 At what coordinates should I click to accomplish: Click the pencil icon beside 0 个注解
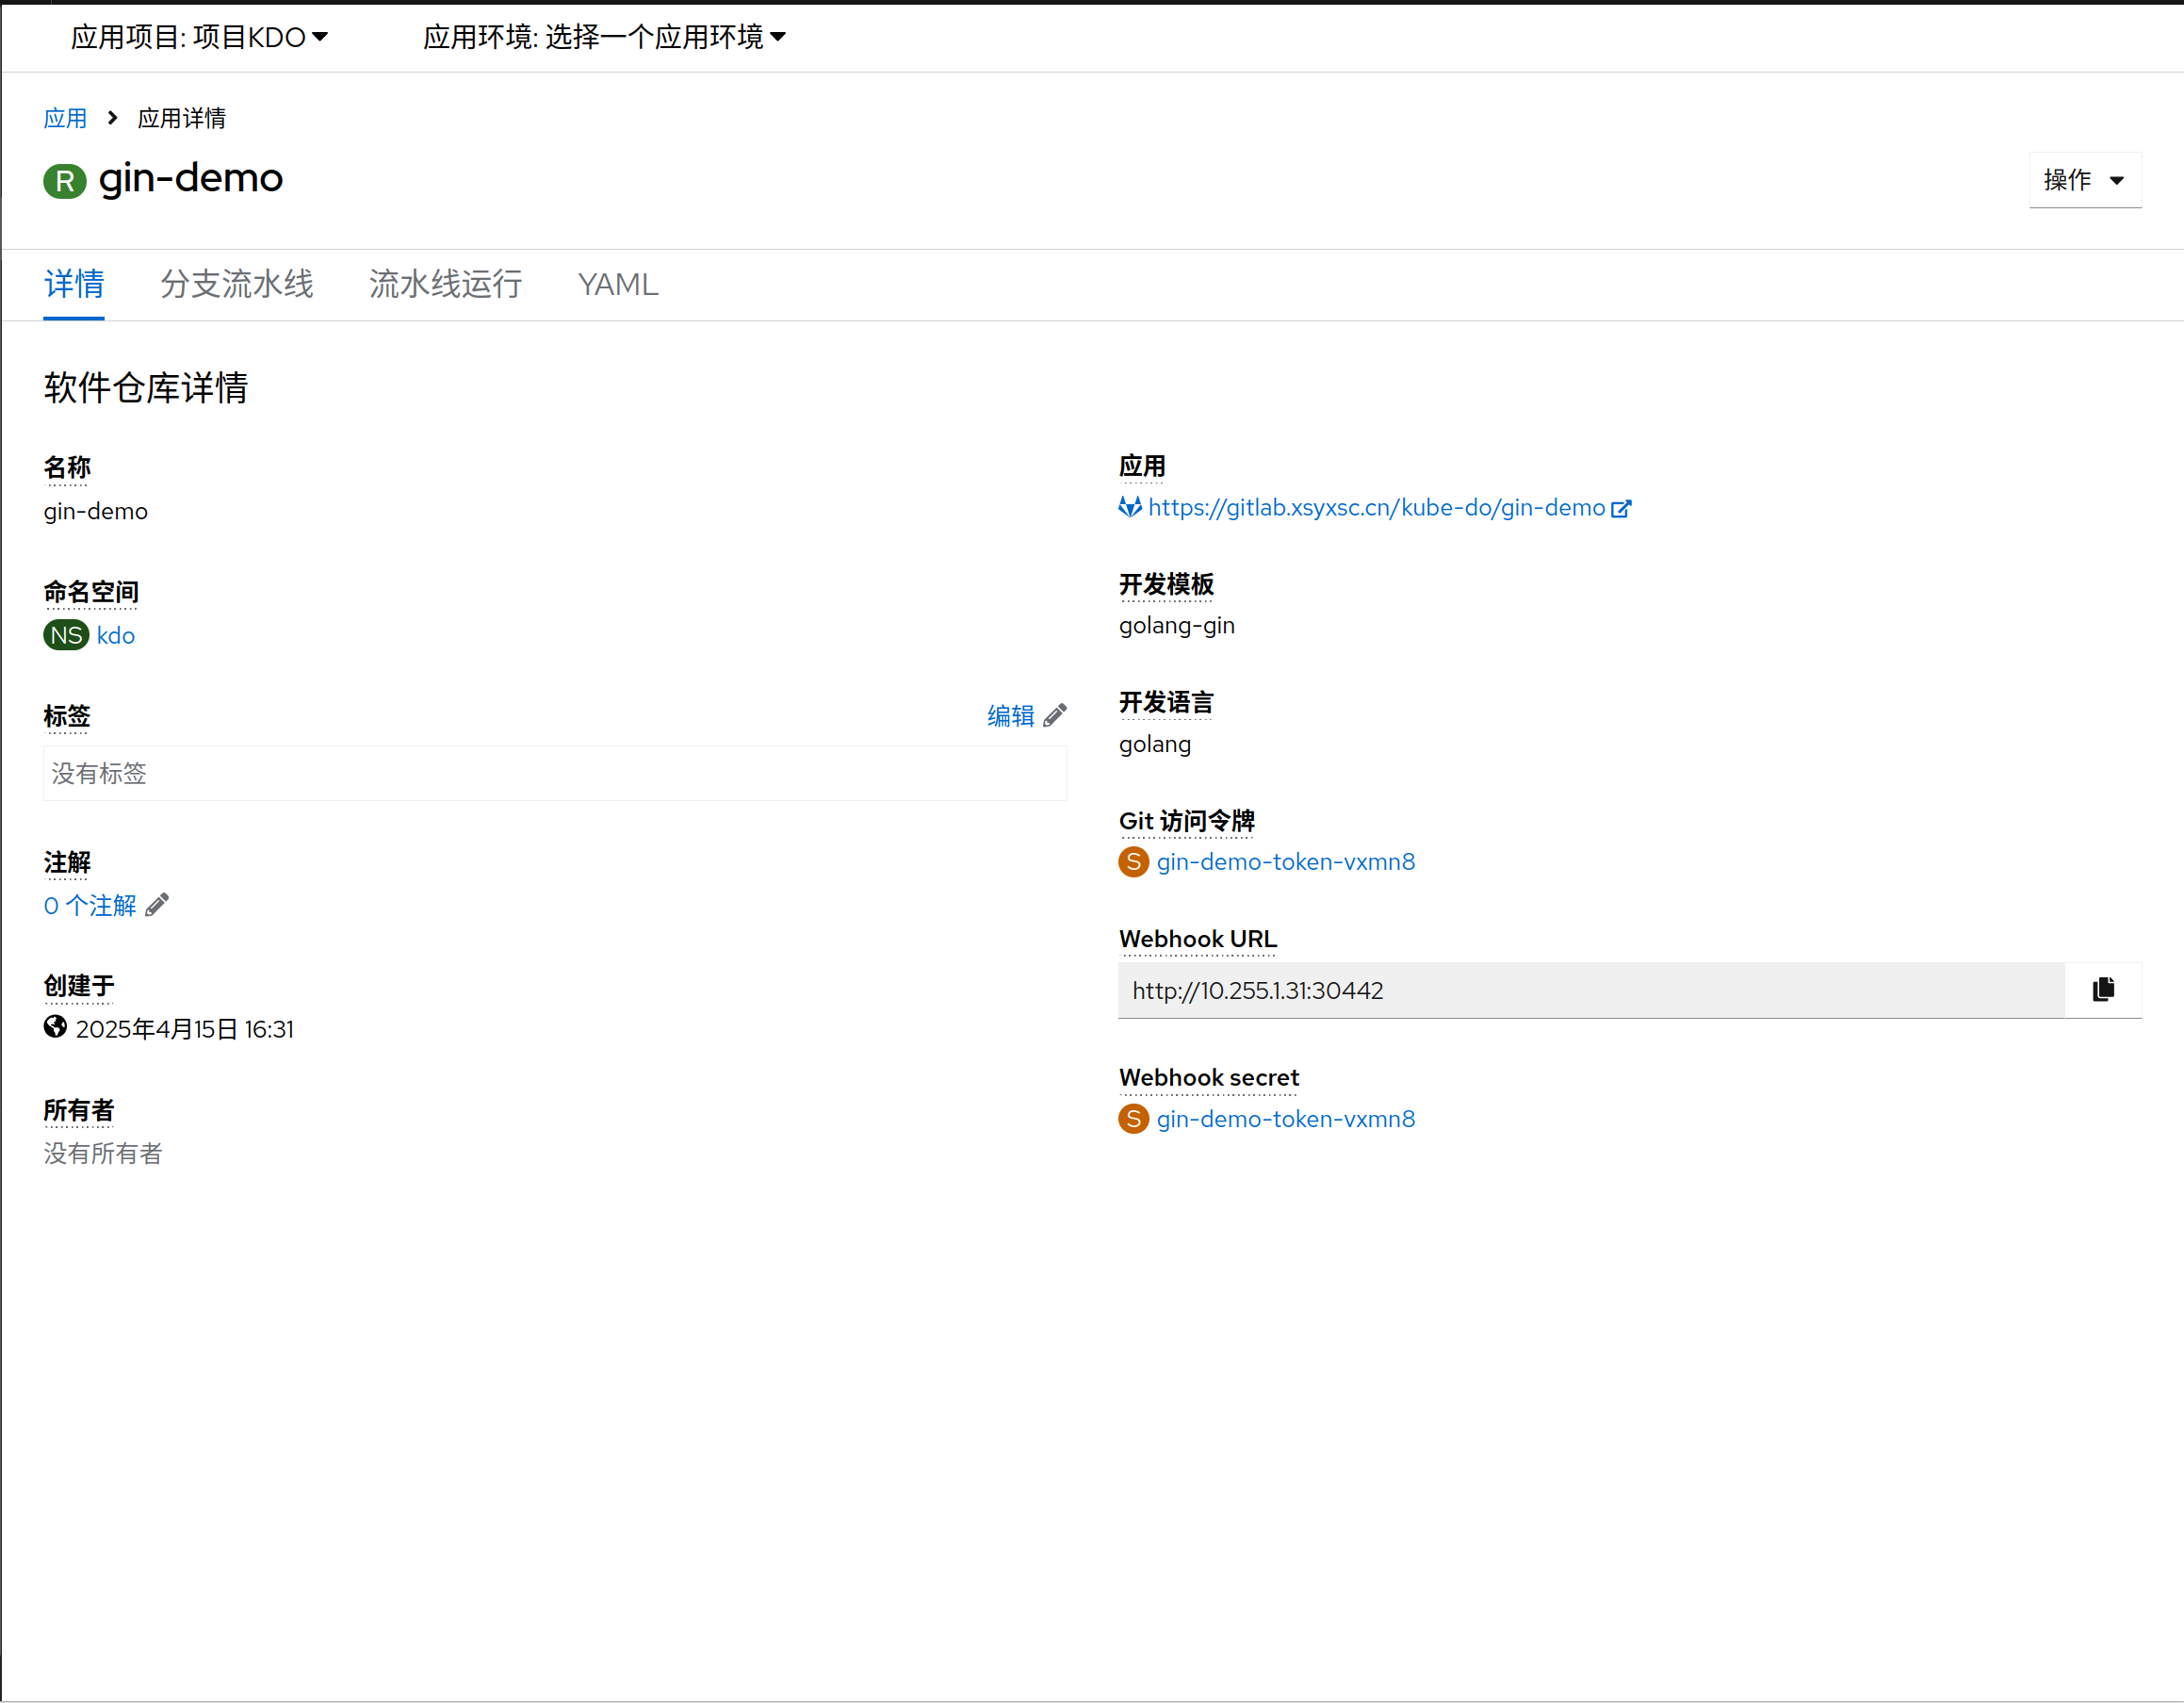157,905
